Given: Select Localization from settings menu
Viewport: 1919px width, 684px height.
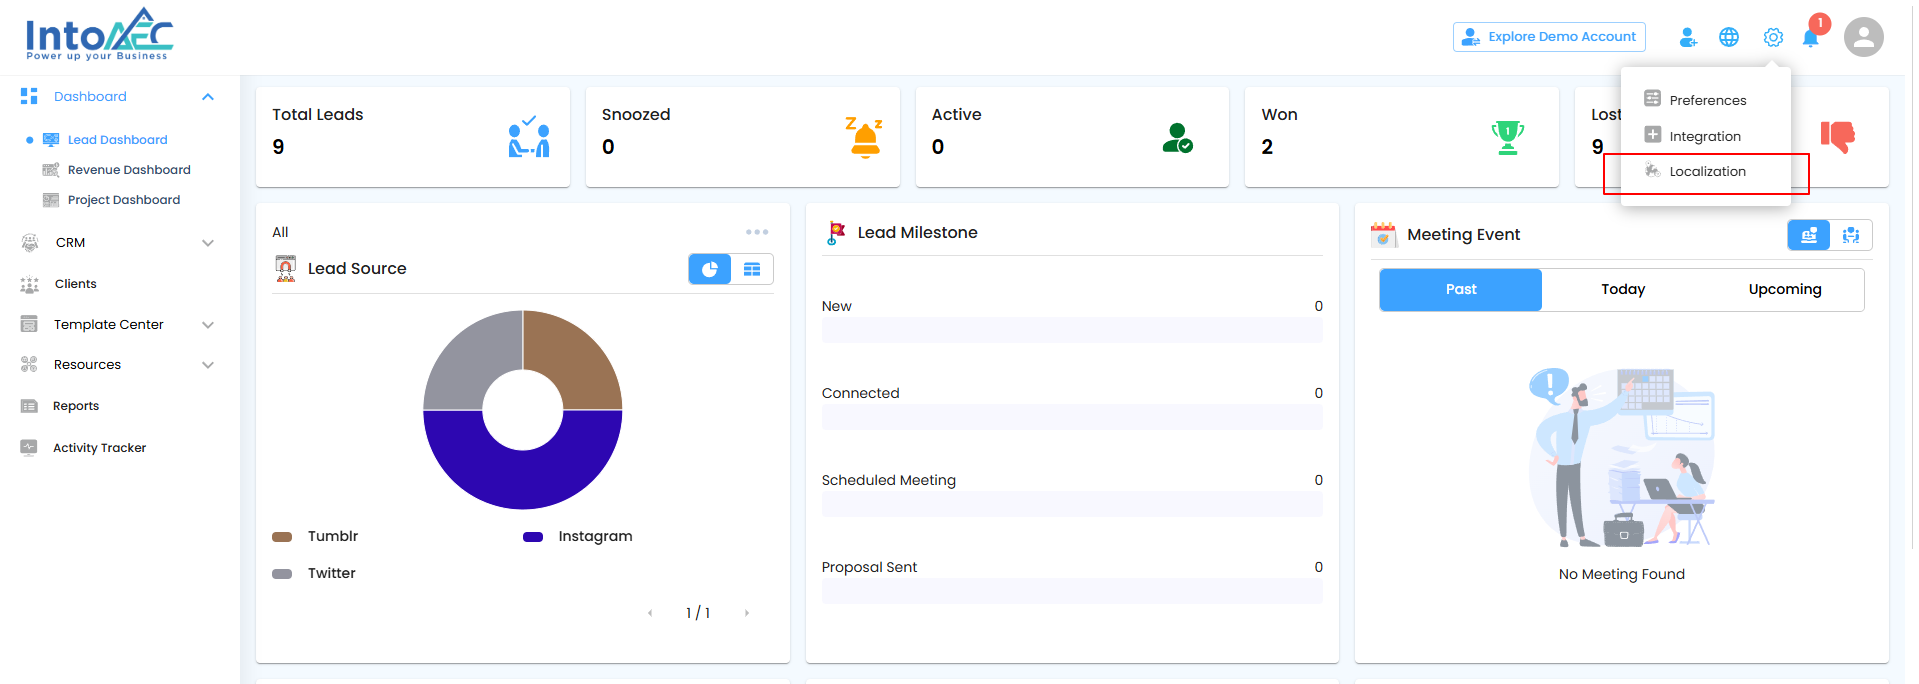Looking at the screenshot, I should tap(1706, 172).
